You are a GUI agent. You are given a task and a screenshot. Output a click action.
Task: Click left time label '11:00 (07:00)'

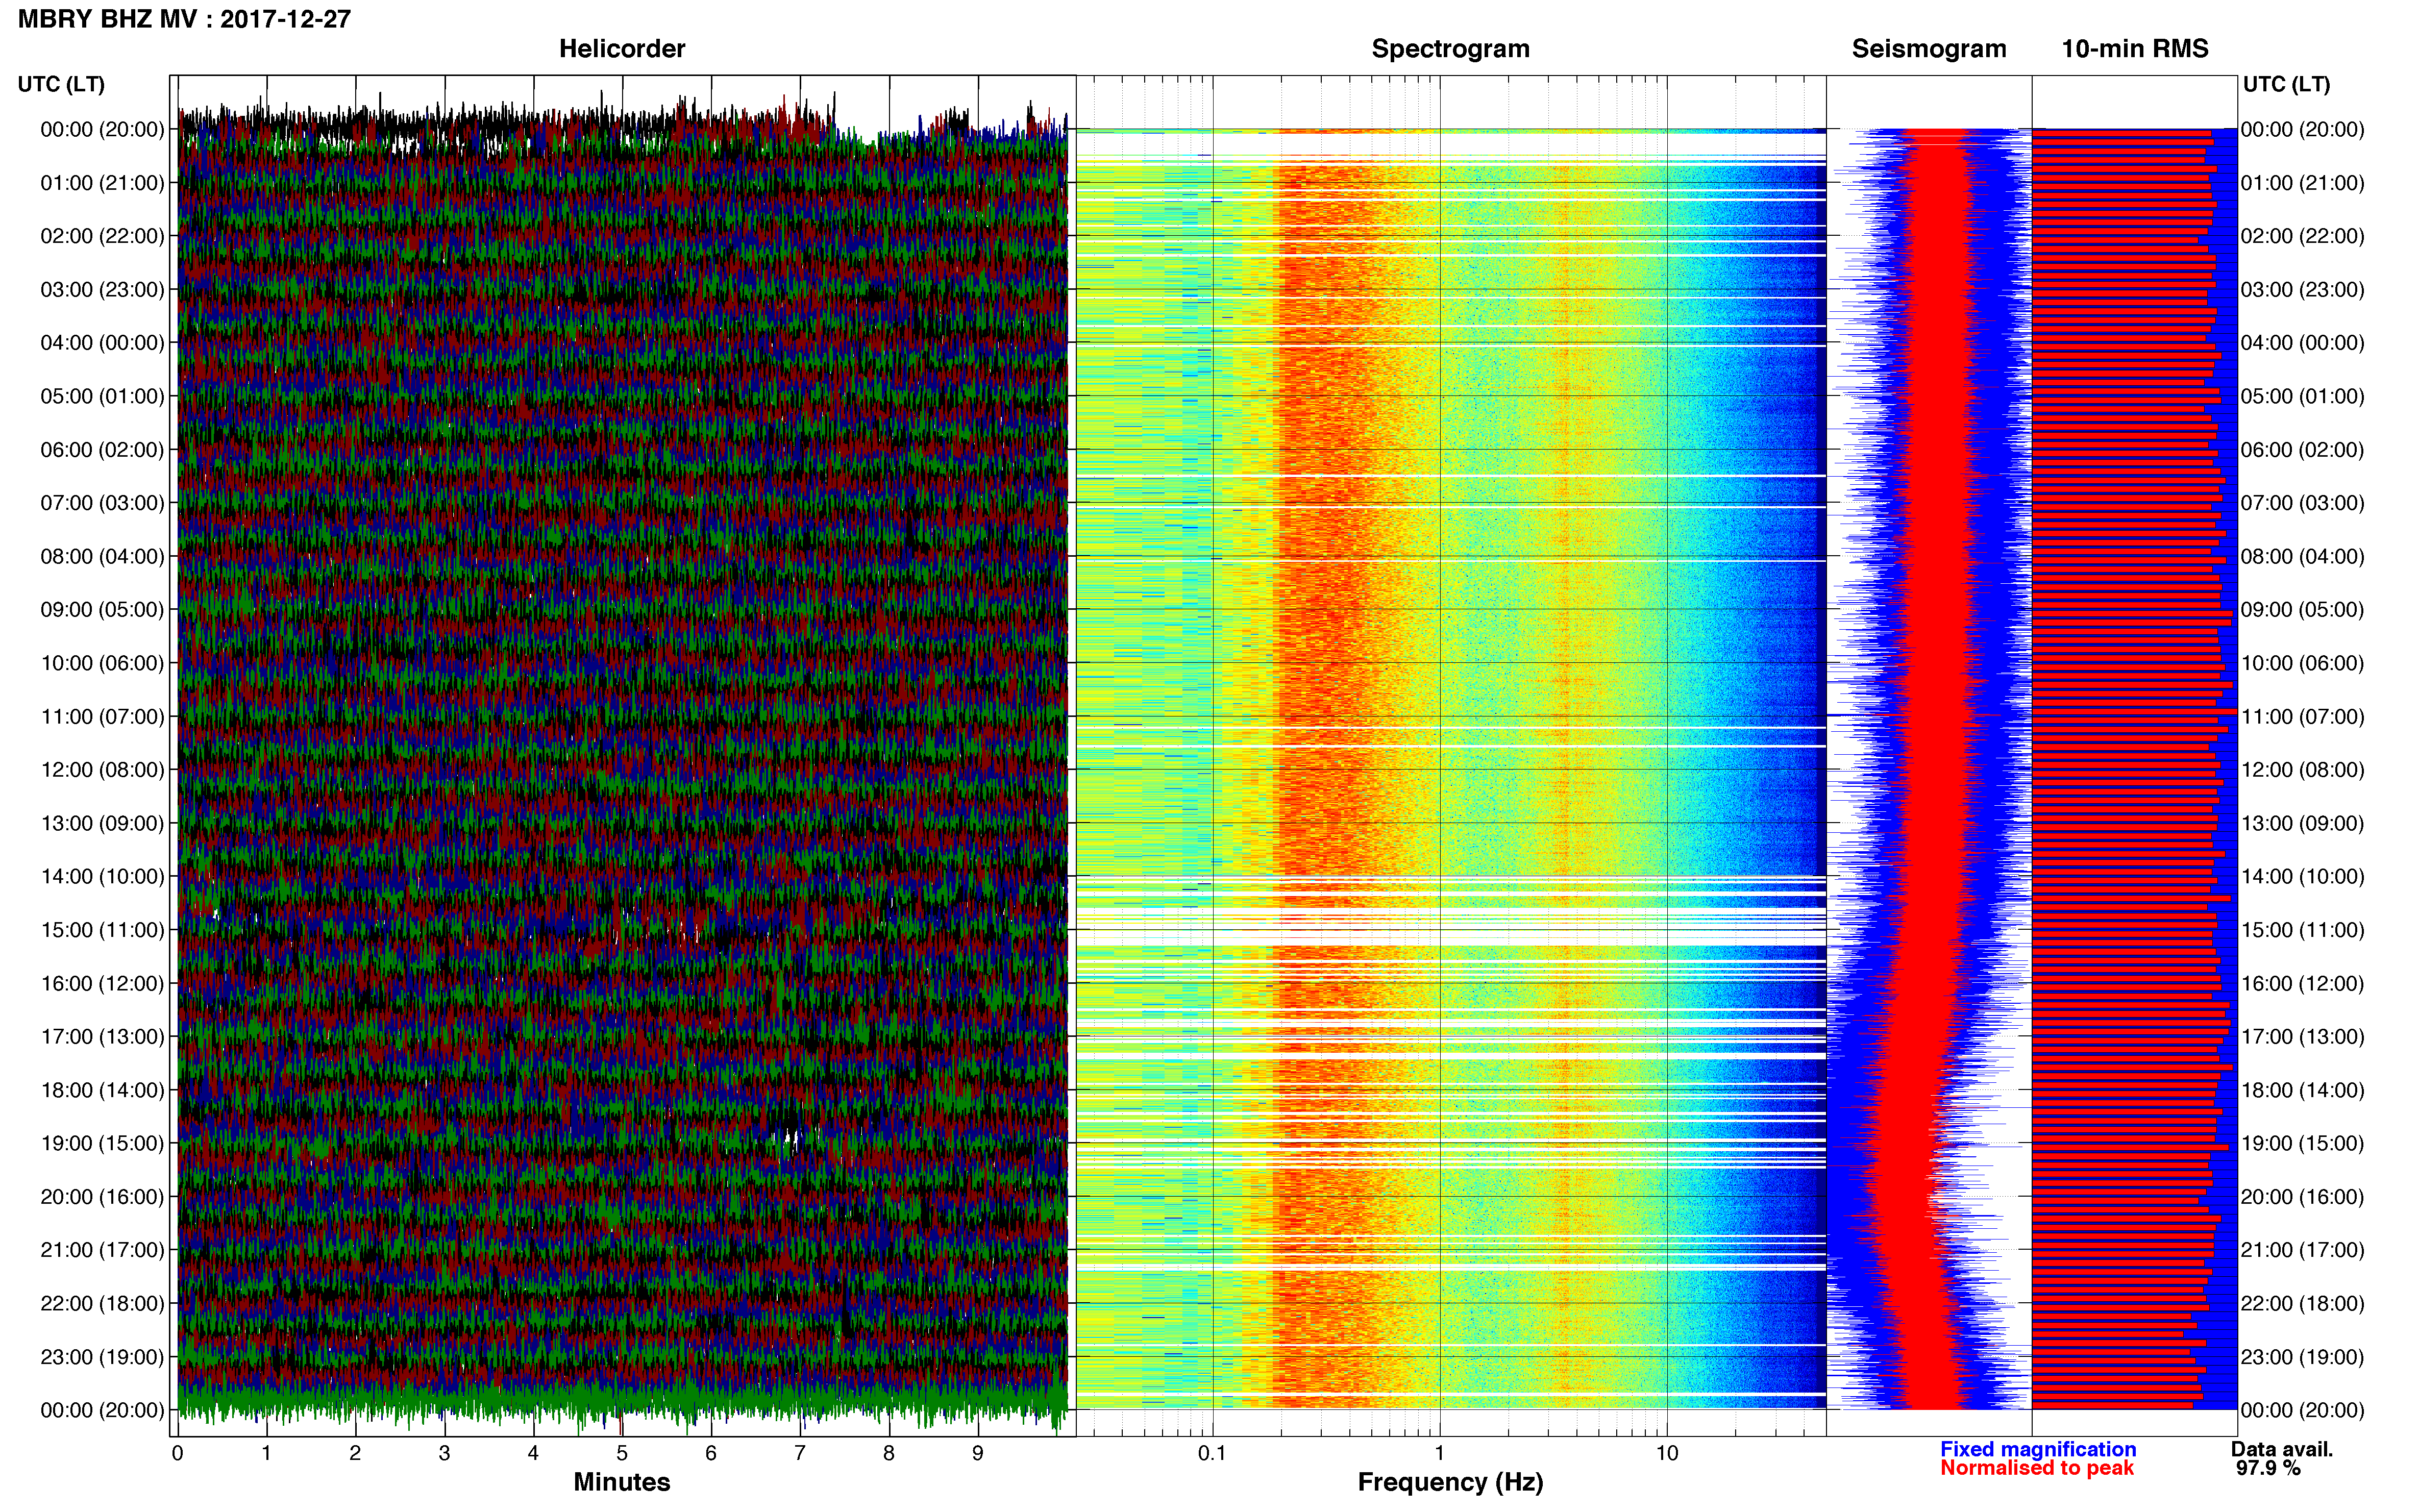(102, 717)
